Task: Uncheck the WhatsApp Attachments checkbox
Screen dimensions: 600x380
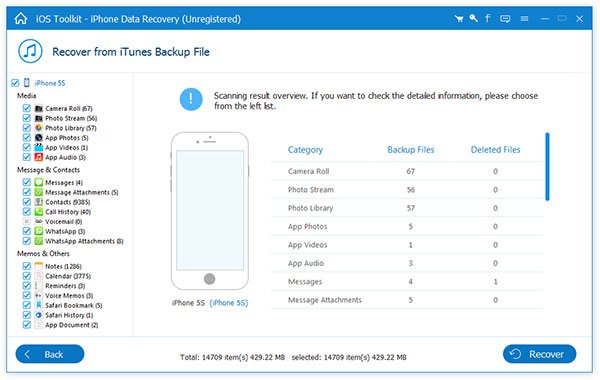Action: (26, 241)
